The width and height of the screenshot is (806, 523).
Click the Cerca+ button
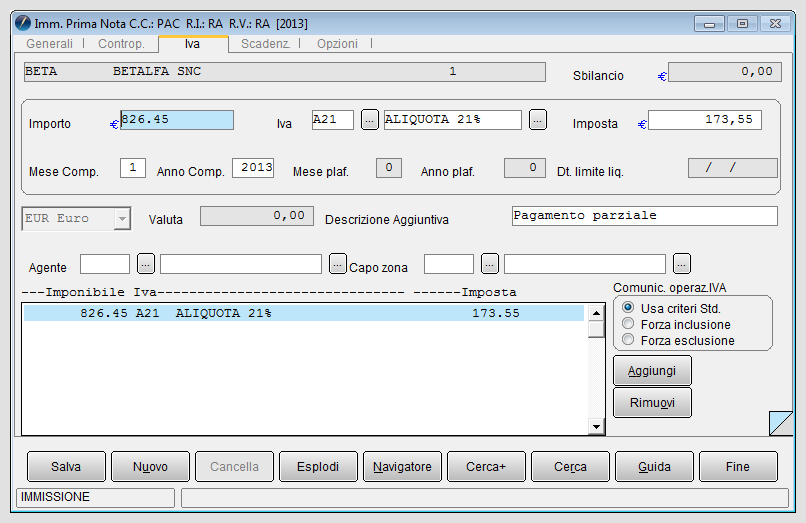tap(486, 466)
